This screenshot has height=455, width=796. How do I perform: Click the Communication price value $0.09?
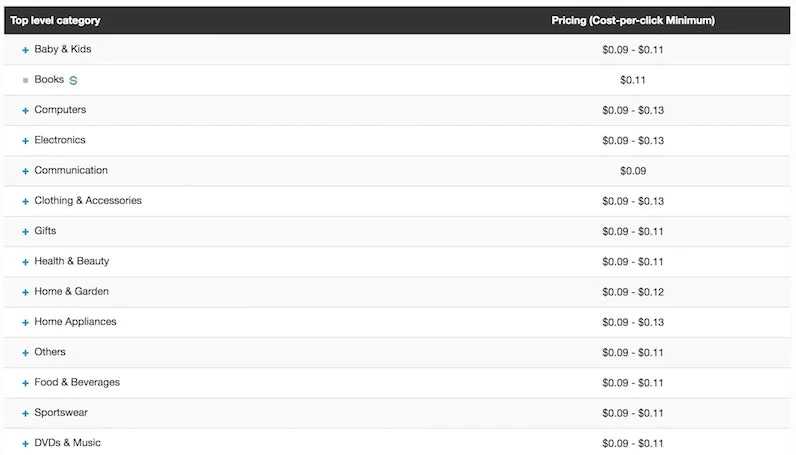[632, 171]
